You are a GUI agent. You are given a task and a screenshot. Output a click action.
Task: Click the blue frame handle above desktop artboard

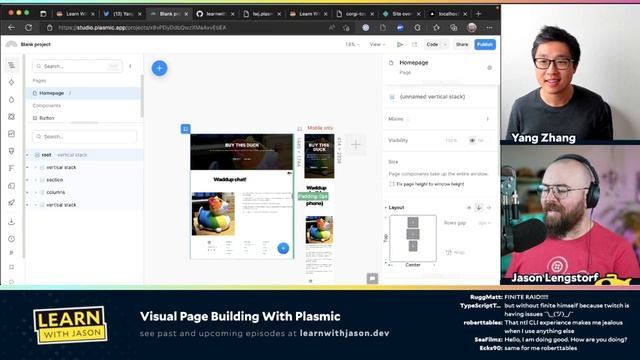pos(185,129)
